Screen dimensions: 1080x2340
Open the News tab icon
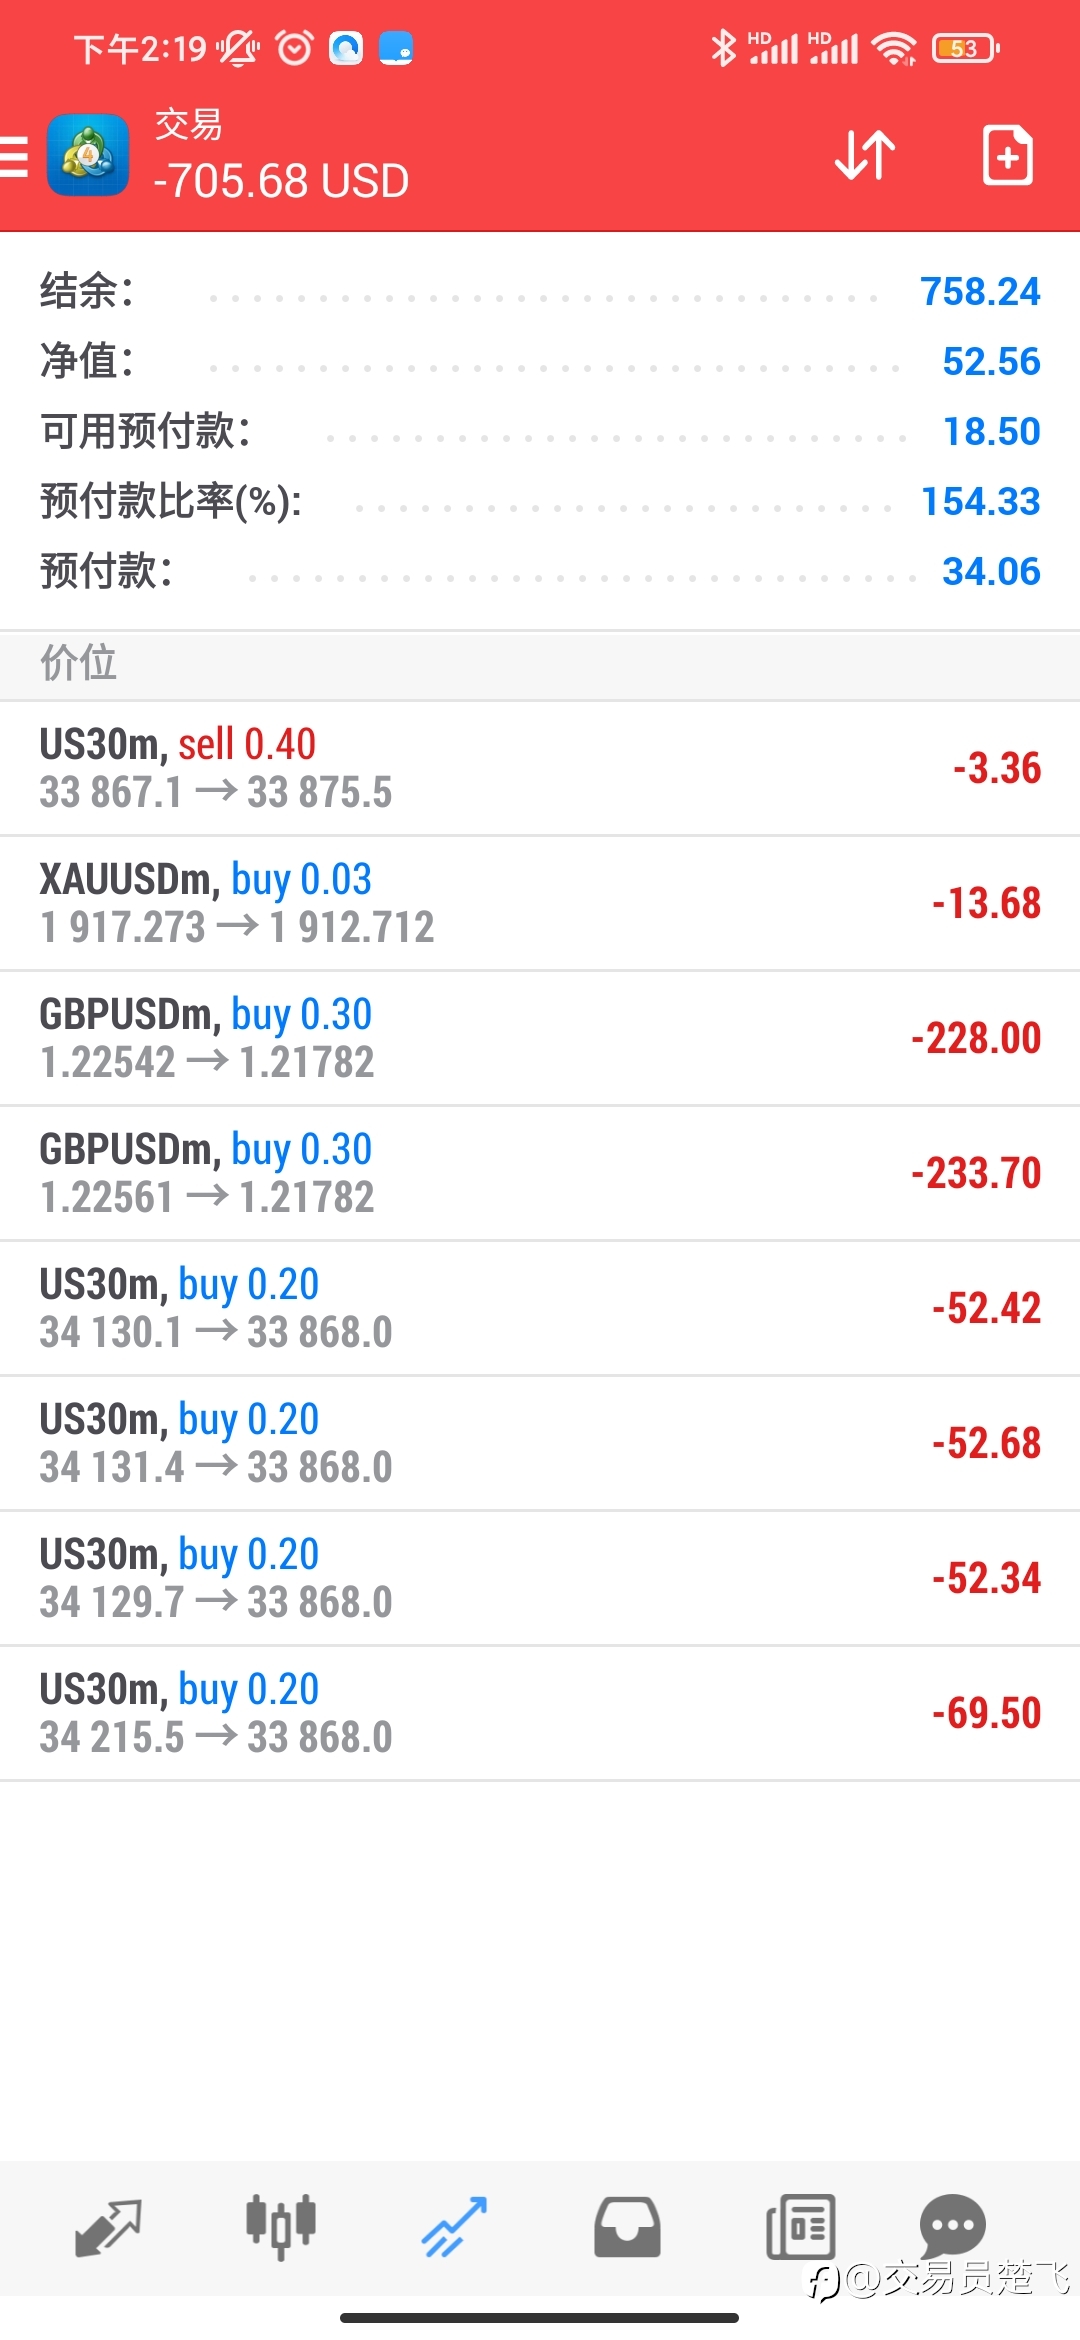(x=800, y=2228)
